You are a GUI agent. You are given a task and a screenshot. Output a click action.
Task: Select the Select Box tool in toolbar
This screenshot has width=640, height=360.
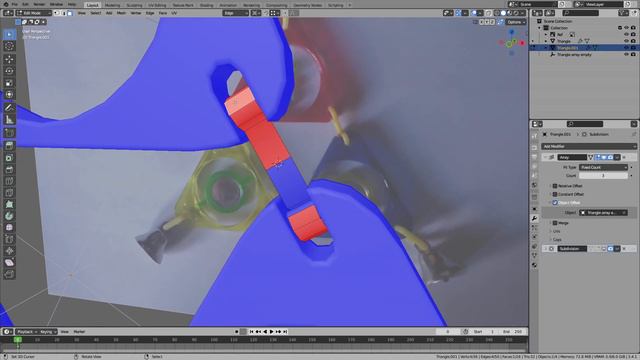pyautogui.click(x=9, y=34)
